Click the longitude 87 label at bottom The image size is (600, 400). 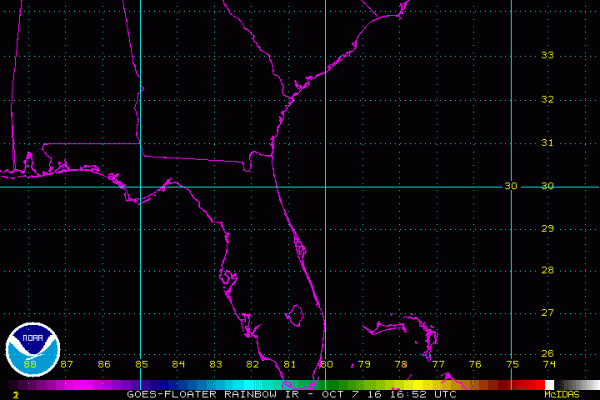(x=67, y=364)
